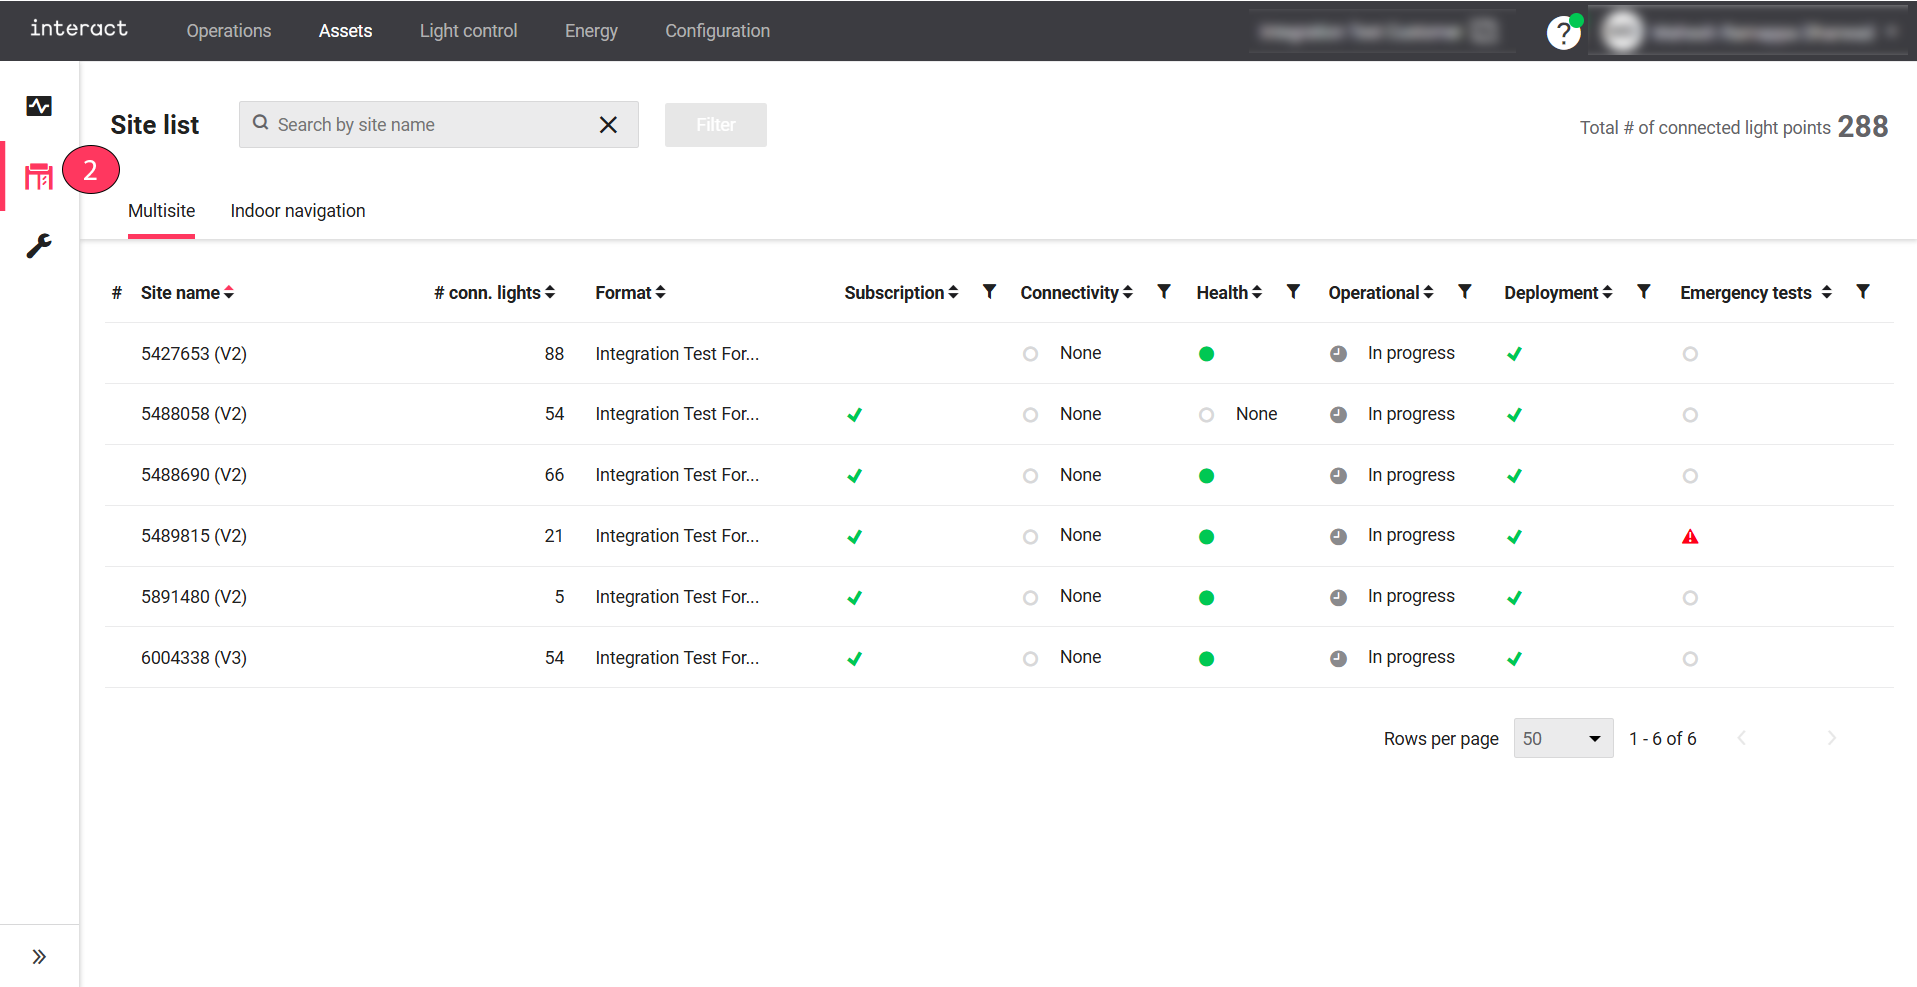Image resolution: width=1917 pixels, height=987 pixels.
Task: Click the red warning triangle for site 5489815
Action: (1690, 536)
